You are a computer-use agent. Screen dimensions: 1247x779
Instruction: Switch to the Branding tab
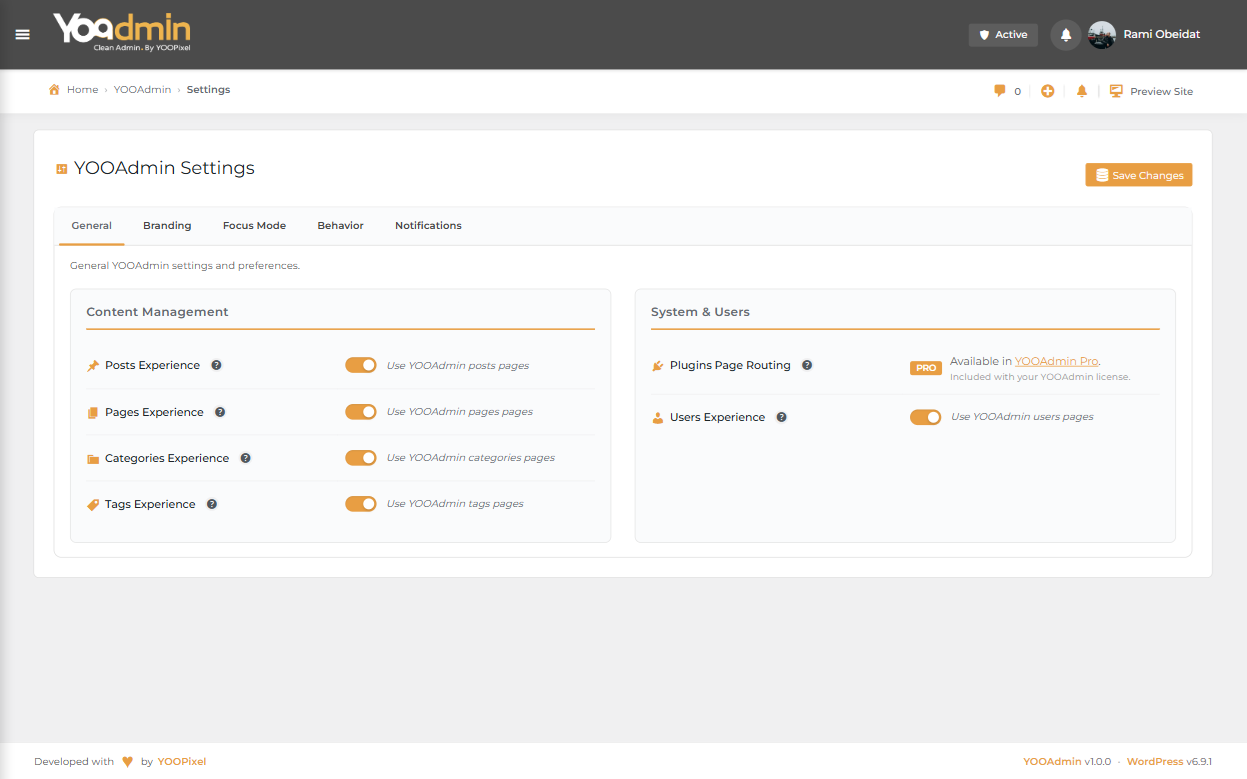coord(167,226)
